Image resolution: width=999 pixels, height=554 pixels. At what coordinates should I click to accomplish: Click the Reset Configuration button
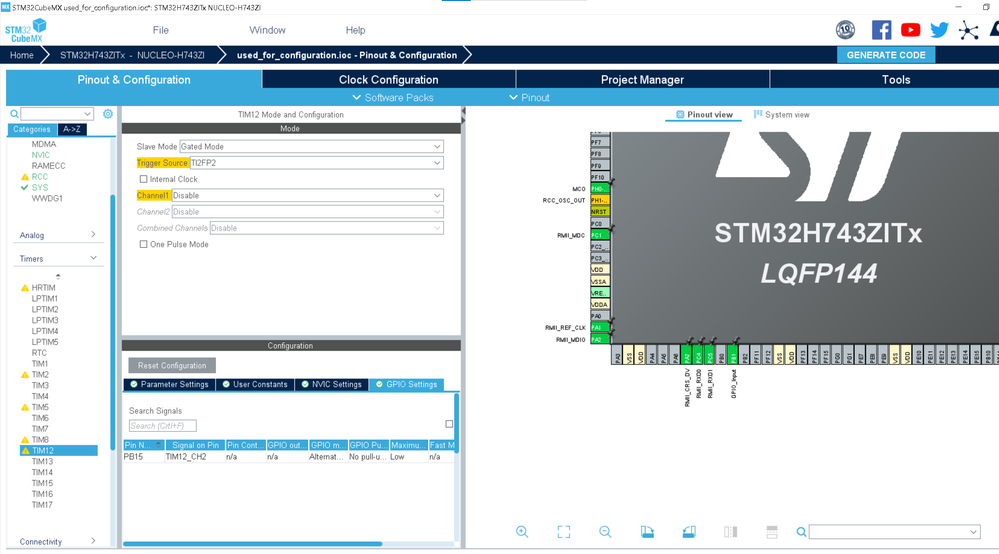(x=172, y=366)
